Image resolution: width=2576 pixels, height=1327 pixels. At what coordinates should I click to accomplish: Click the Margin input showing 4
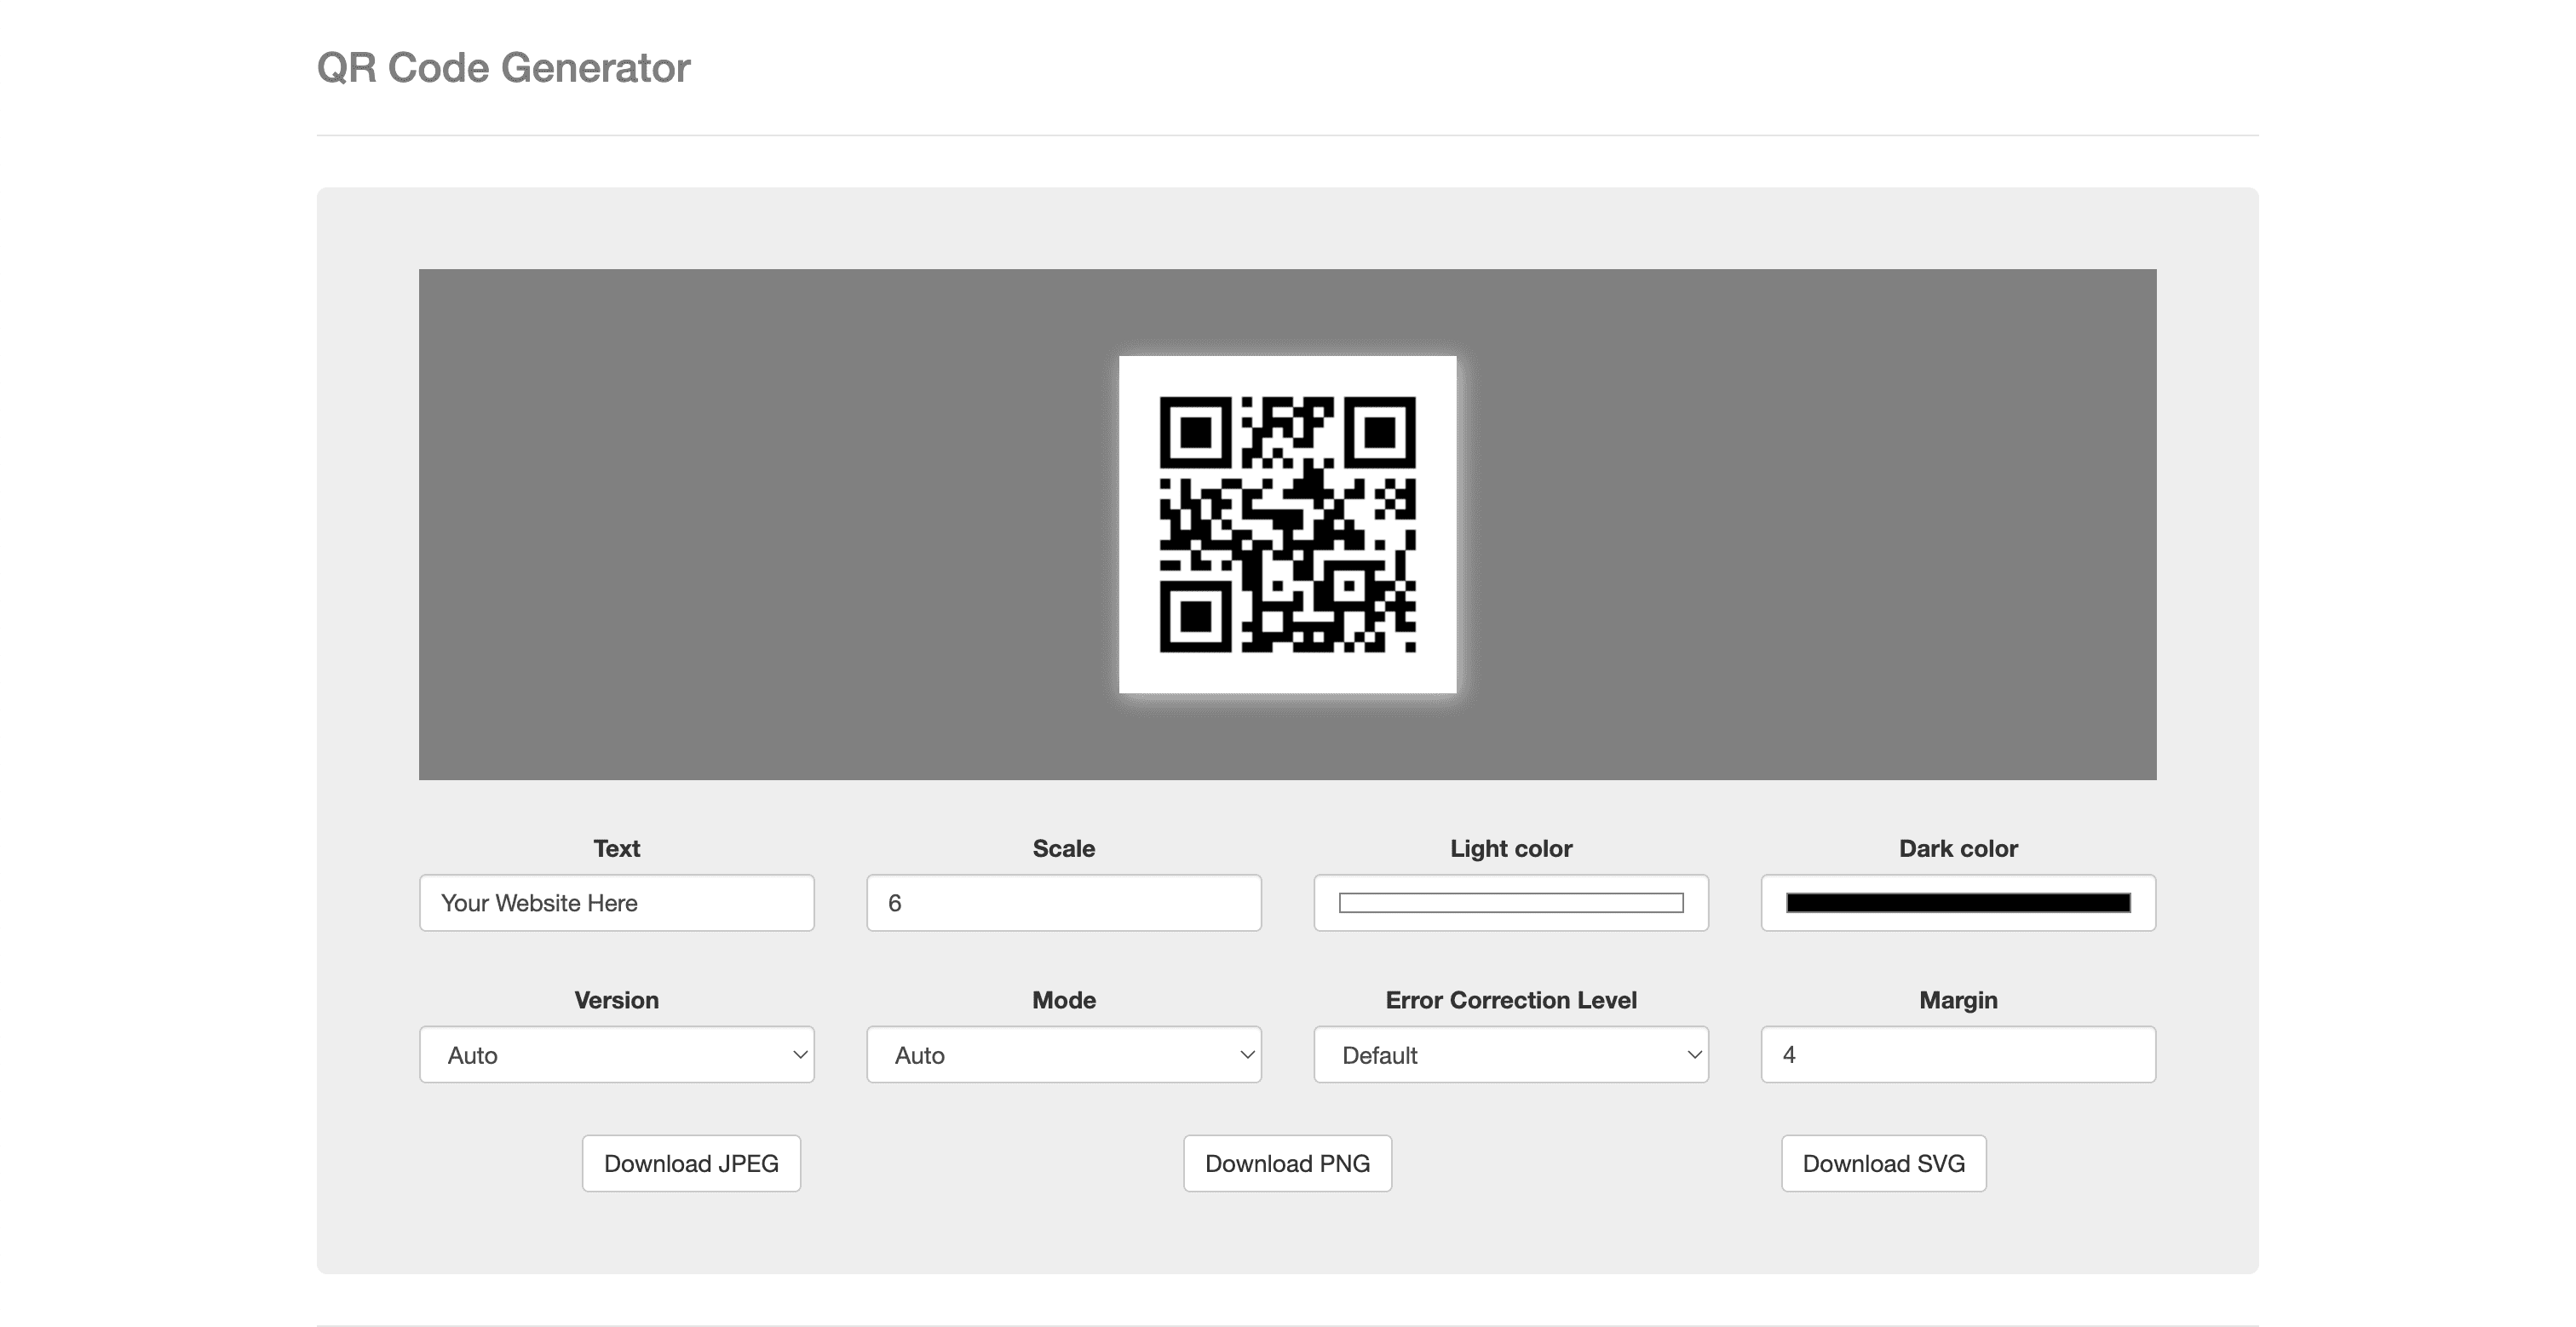1957,1054
